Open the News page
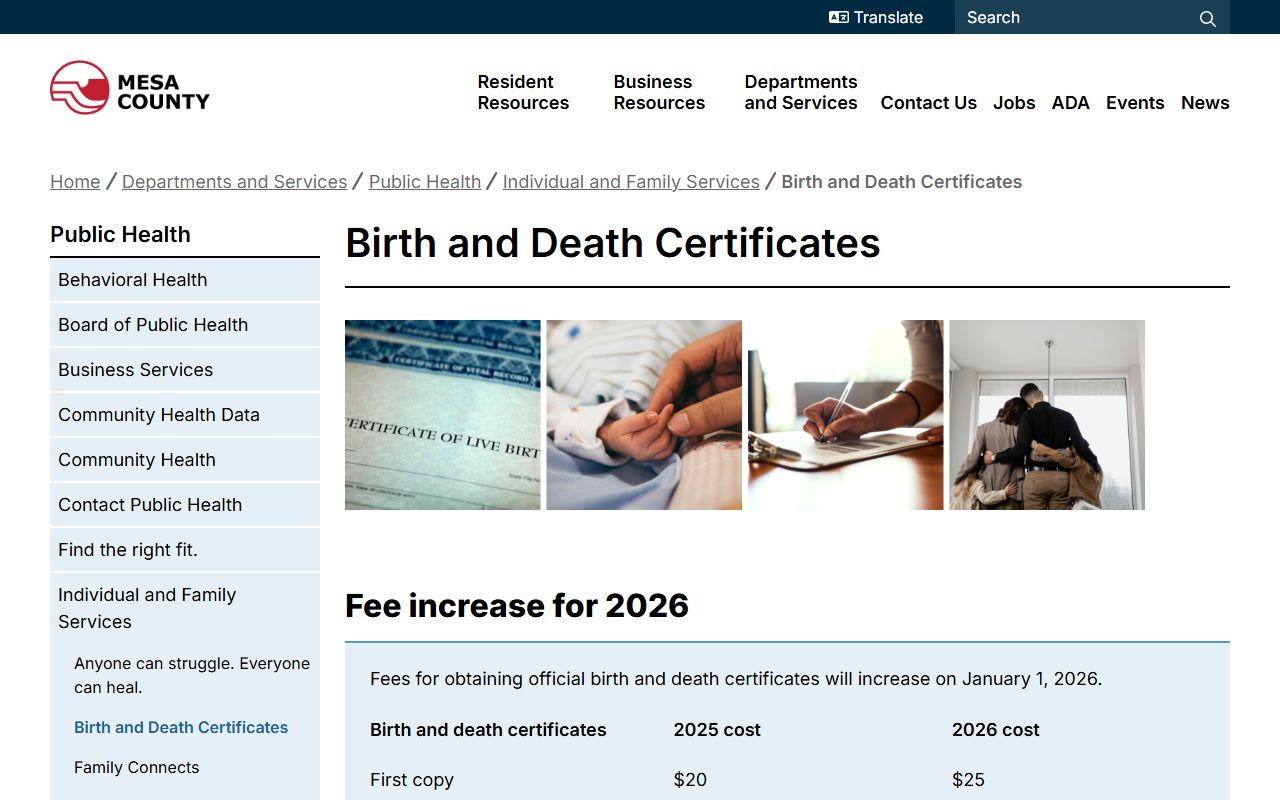1280x800 pixels. coord(1205,103)
